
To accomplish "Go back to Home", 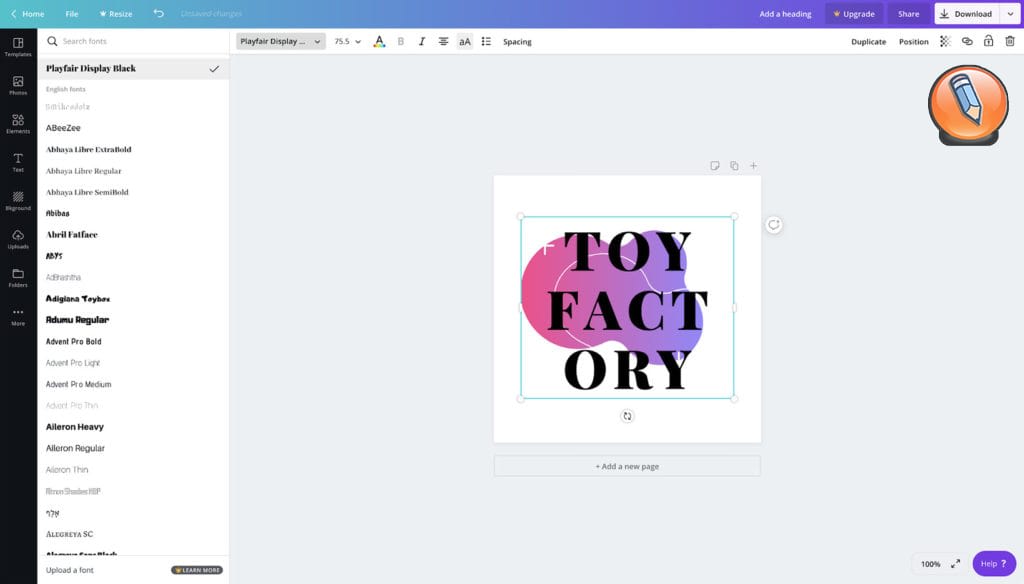I will pyautogui.click(x=27, y=14).
